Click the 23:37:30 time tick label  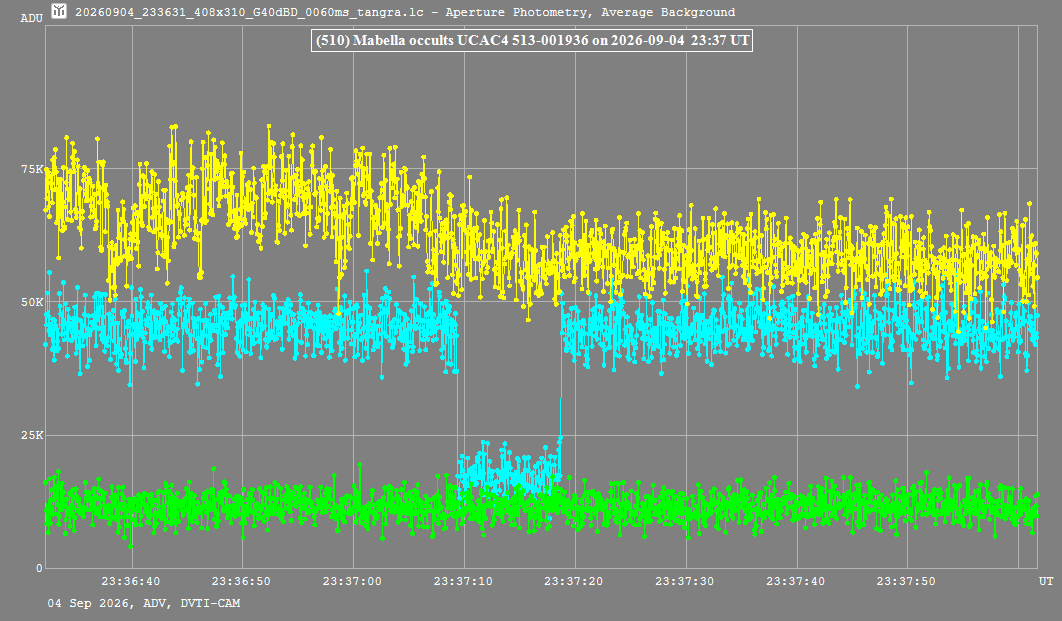685,581
